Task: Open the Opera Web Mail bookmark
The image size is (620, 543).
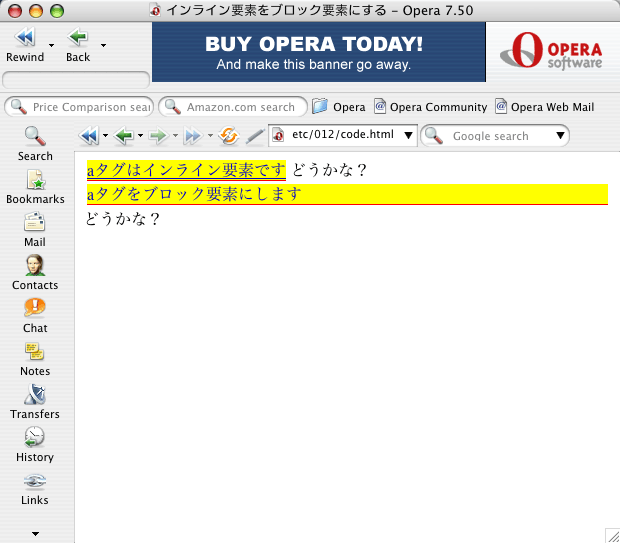Action: (544, 107)
